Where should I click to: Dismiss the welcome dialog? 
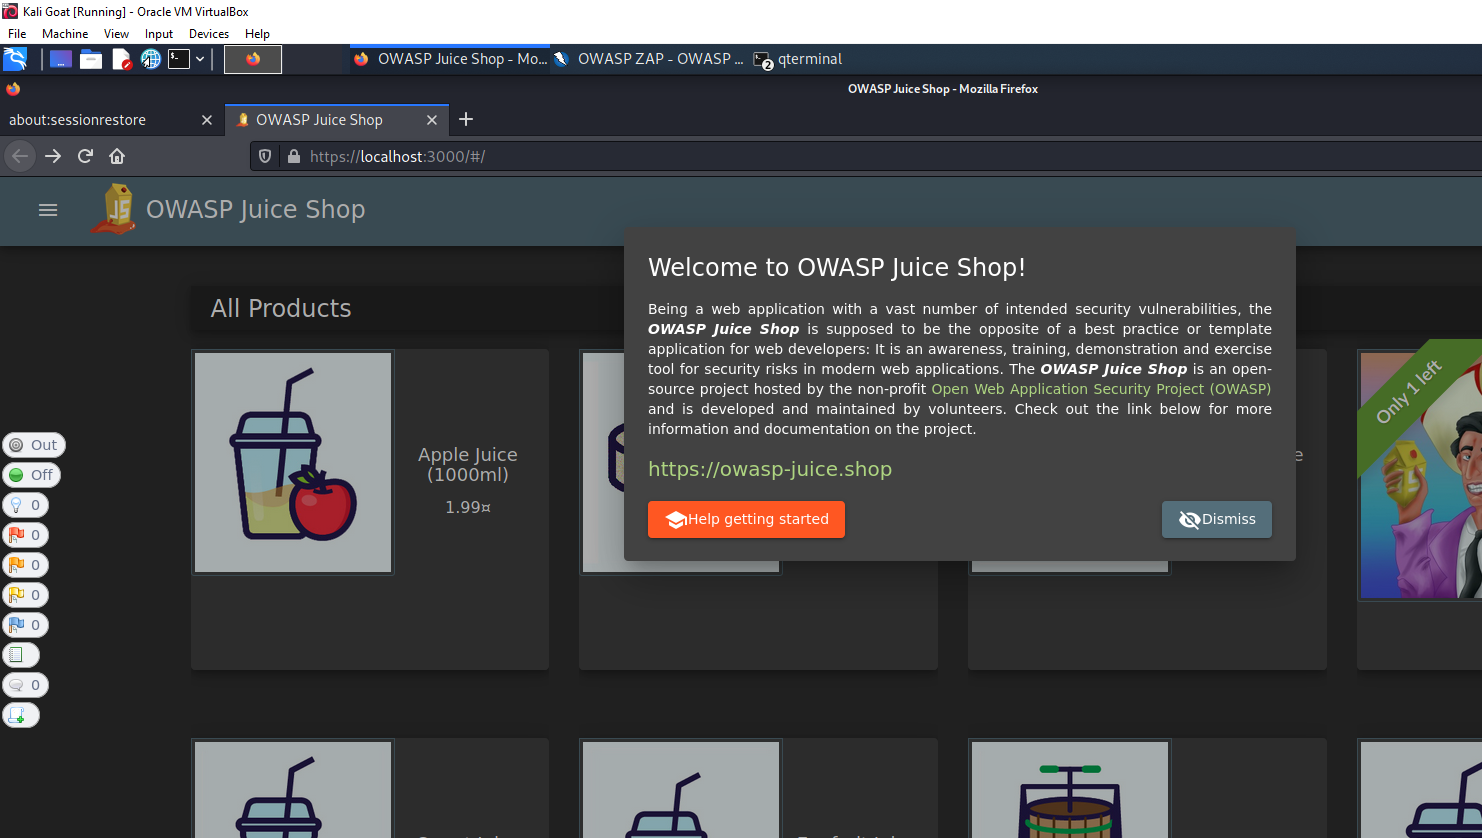1217,519
